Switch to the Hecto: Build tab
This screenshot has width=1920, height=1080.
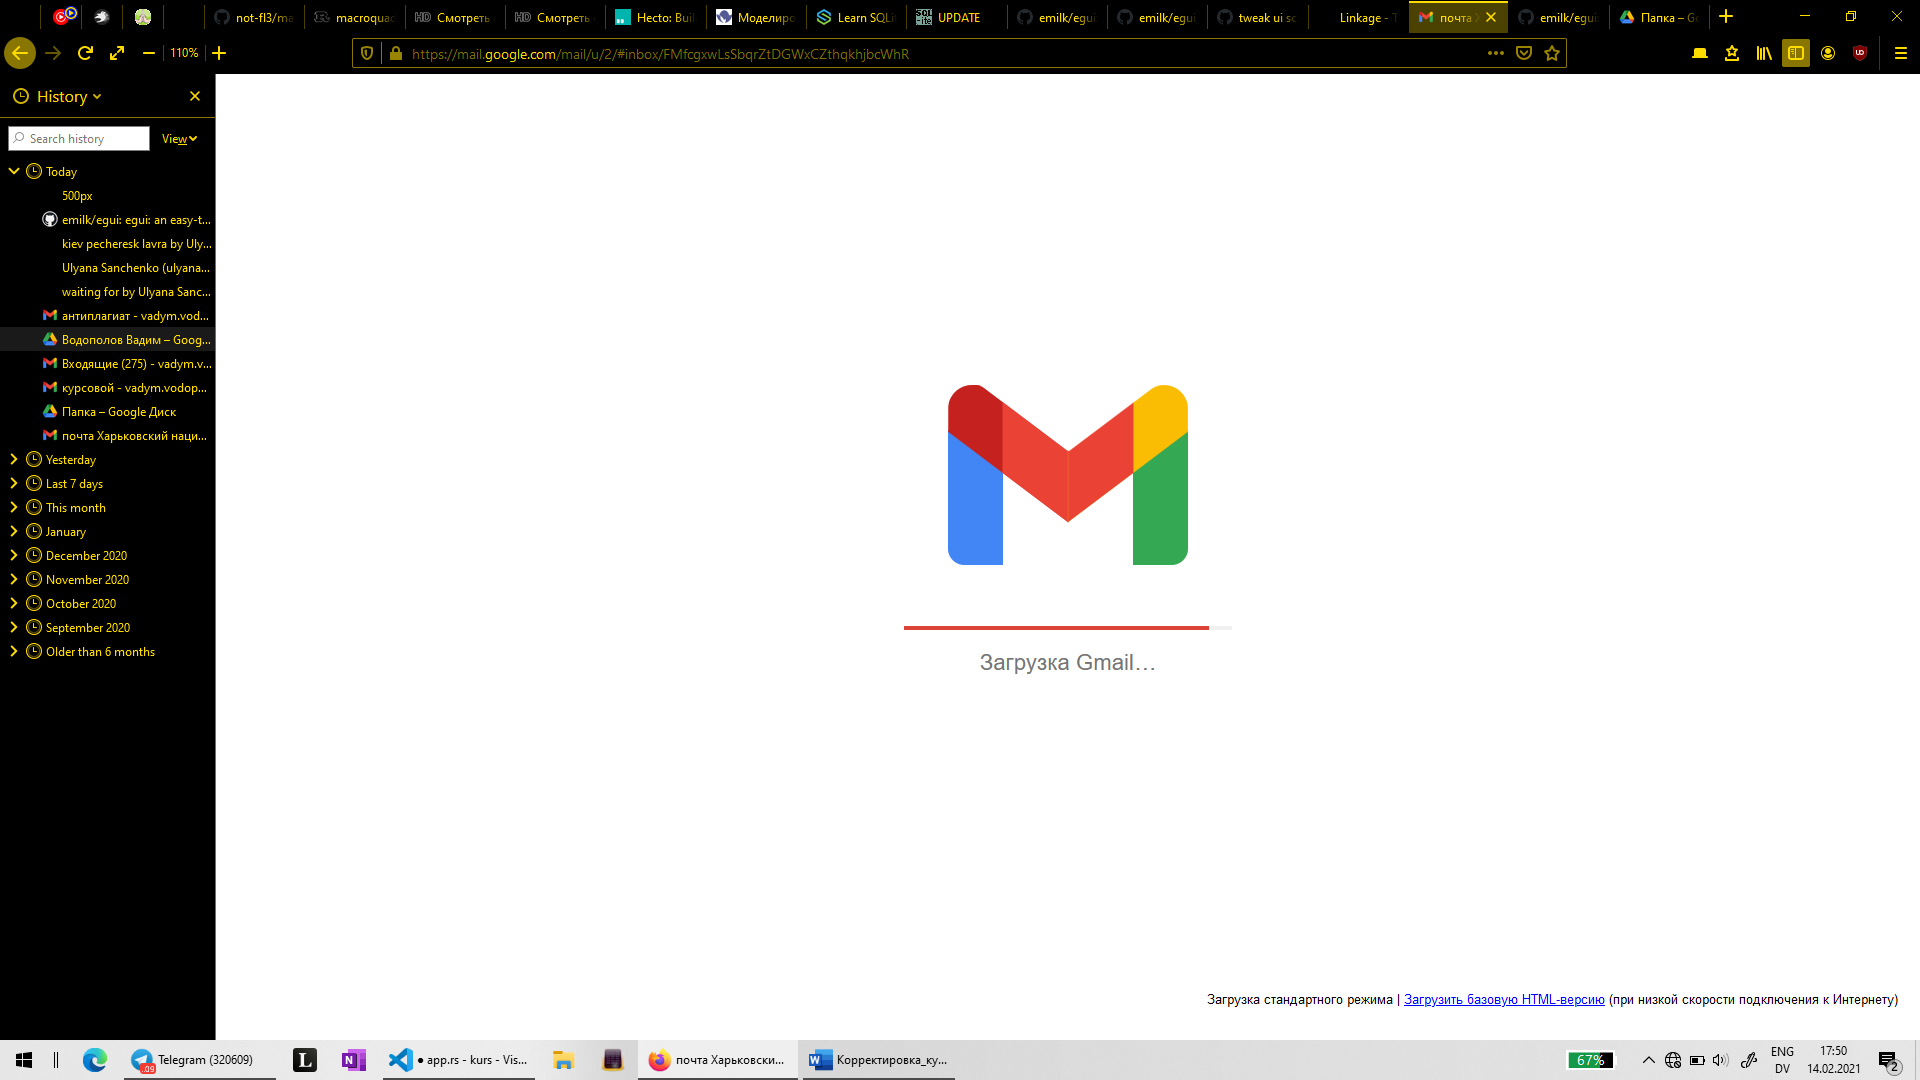(655, 17)
